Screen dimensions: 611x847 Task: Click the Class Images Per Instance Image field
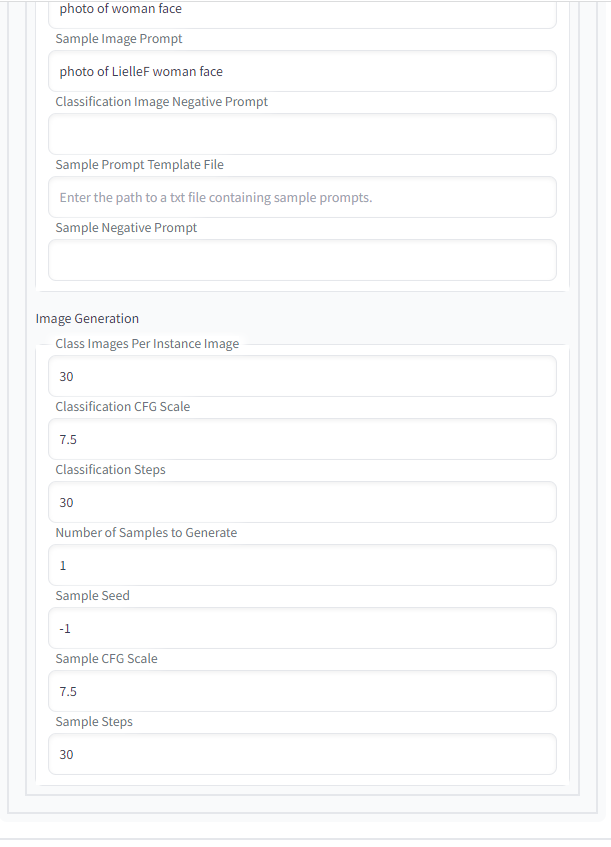coord(300,376)
